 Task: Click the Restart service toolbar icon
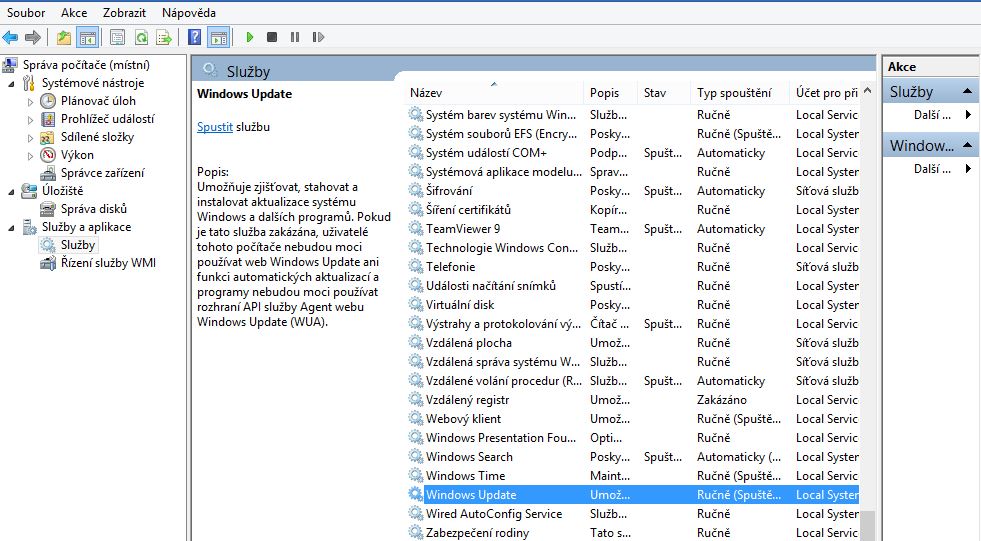(318, 37)
